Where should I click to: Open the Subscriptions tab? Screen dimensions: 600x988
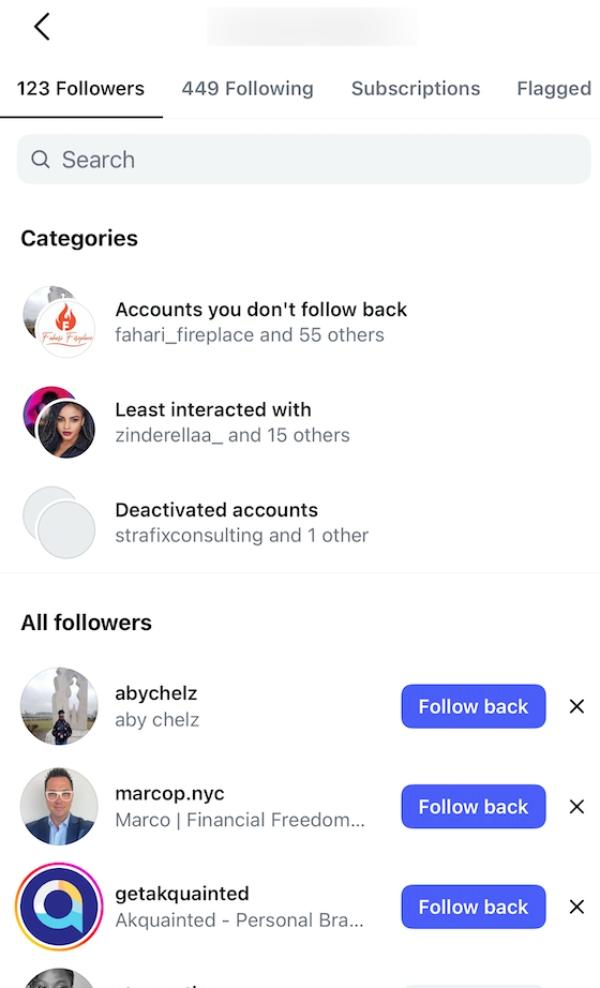coord(415,88)
